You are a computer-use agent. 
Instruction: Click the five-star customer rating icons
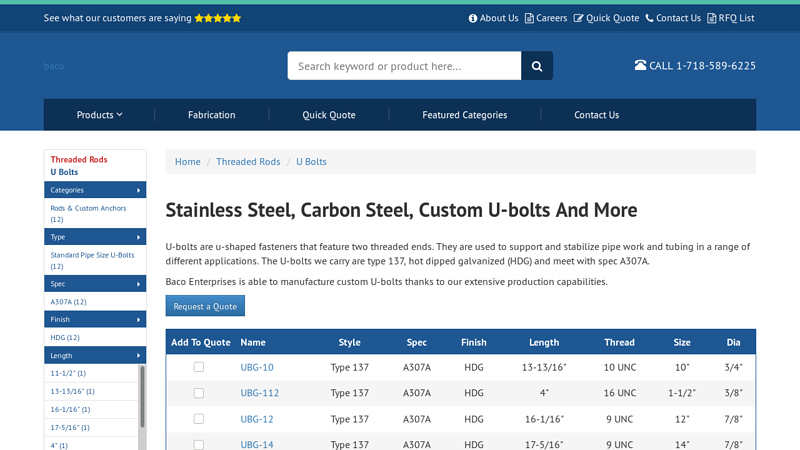coord(217,18)
